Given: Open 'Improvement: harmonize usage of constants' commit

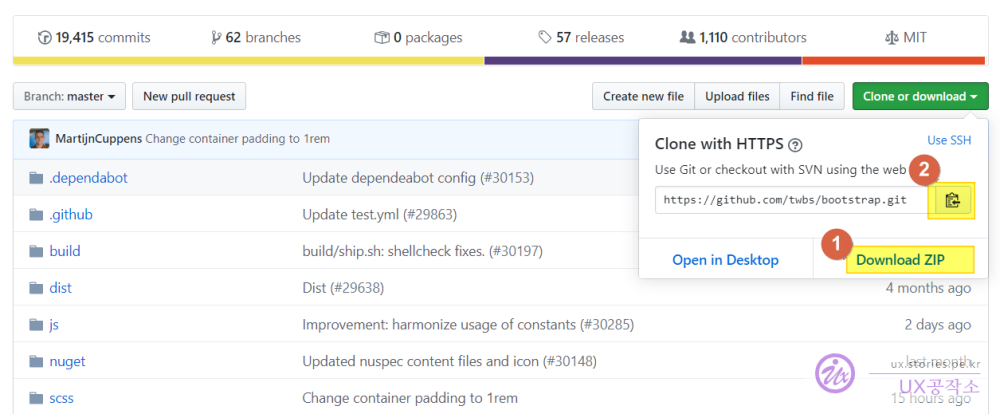Looking at the screenshot, I should pos(468,325).
